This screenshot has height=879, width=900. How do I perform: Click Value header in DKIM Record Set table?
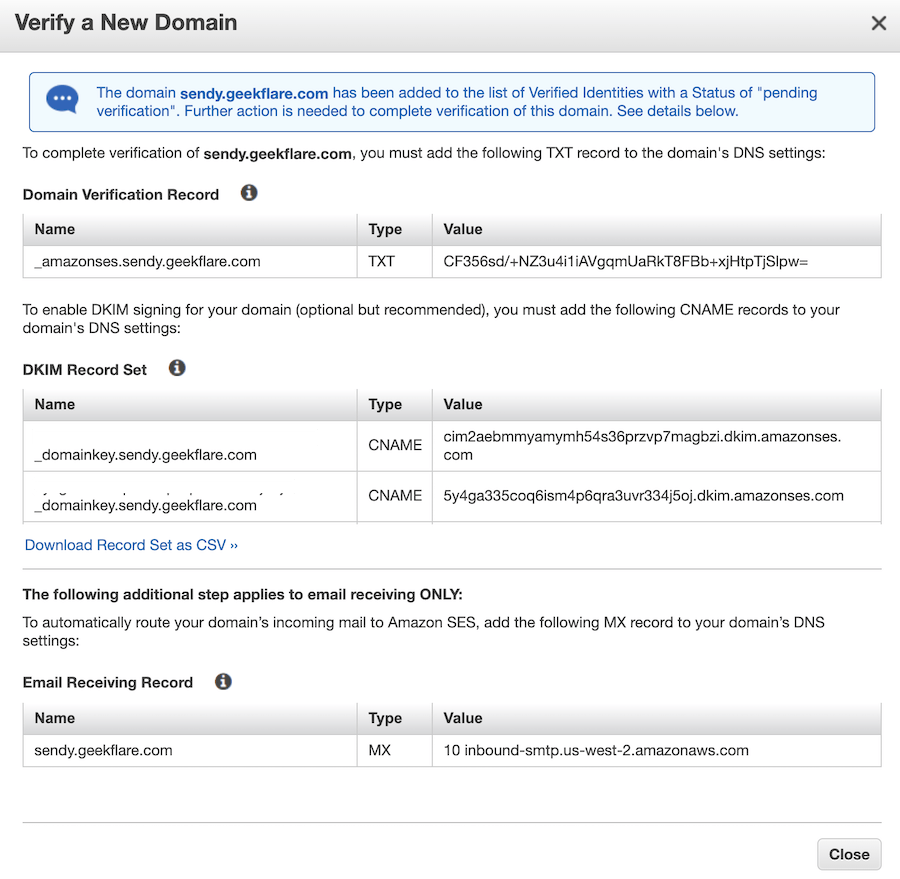point(463,404)
